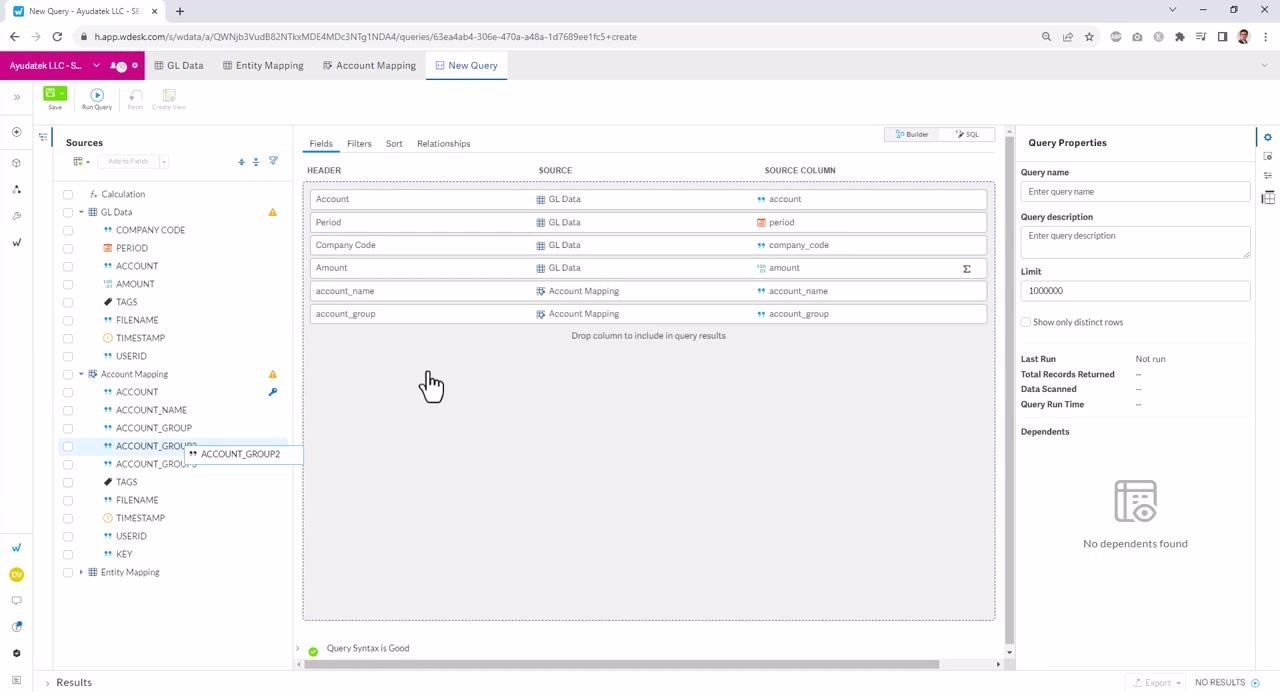Collapse the GL Data tree node
Screen dimensions: 1280x692
click(81, 212)
